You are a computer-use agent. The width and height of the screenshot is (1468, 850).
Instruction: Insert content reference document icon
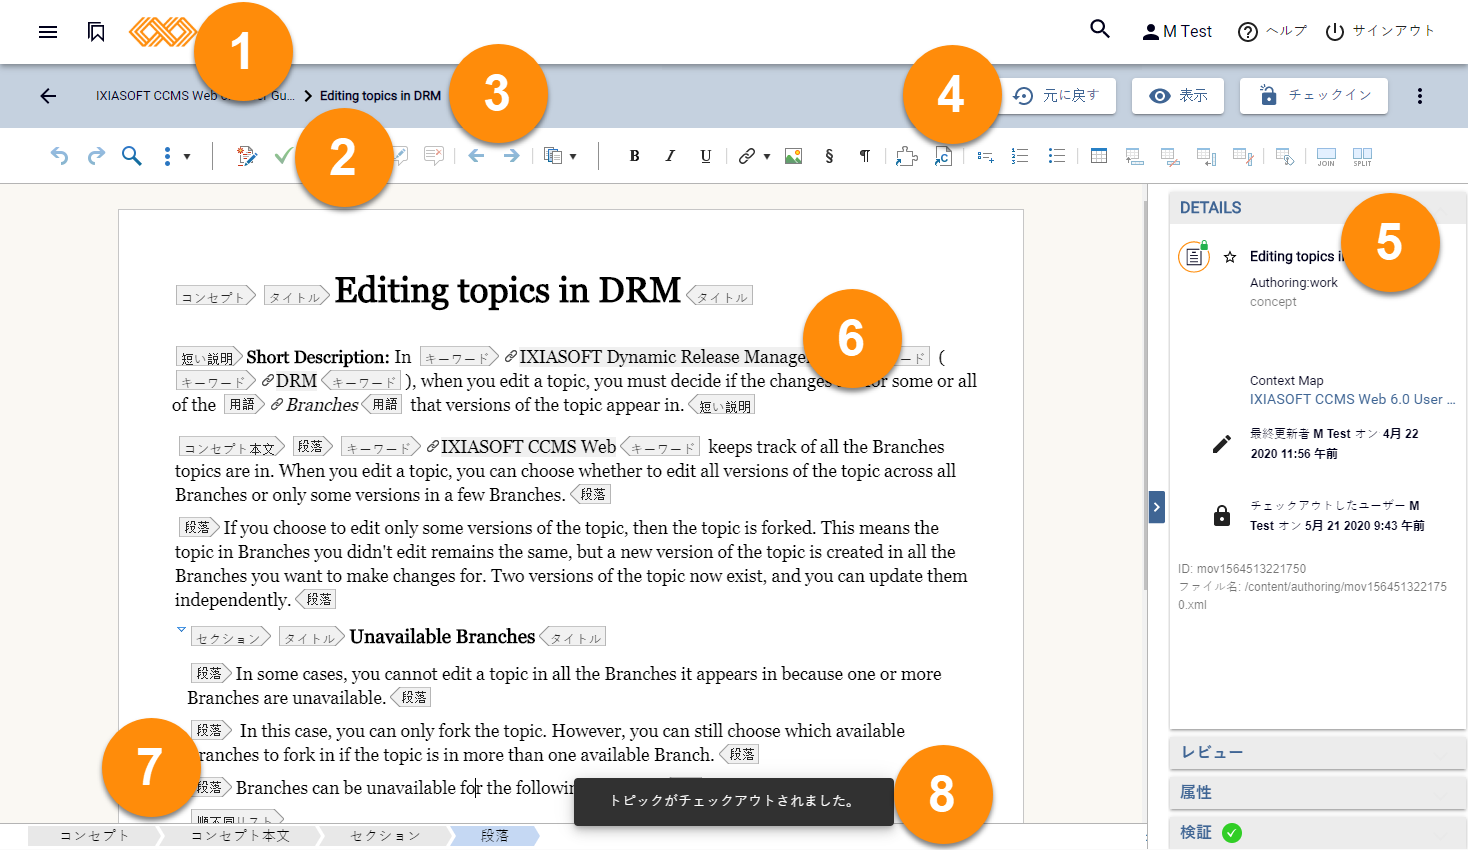click(x=943, y=156)
